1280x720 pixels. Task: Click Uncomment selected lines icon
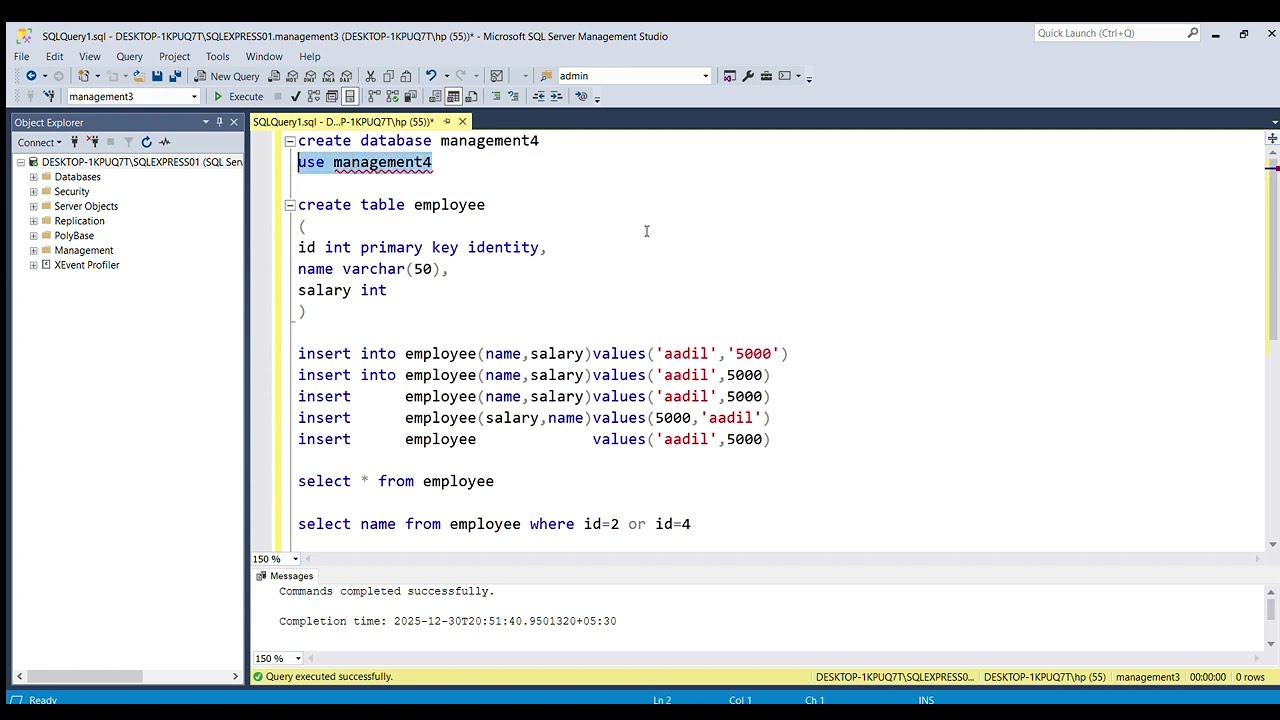coord(514,97)
